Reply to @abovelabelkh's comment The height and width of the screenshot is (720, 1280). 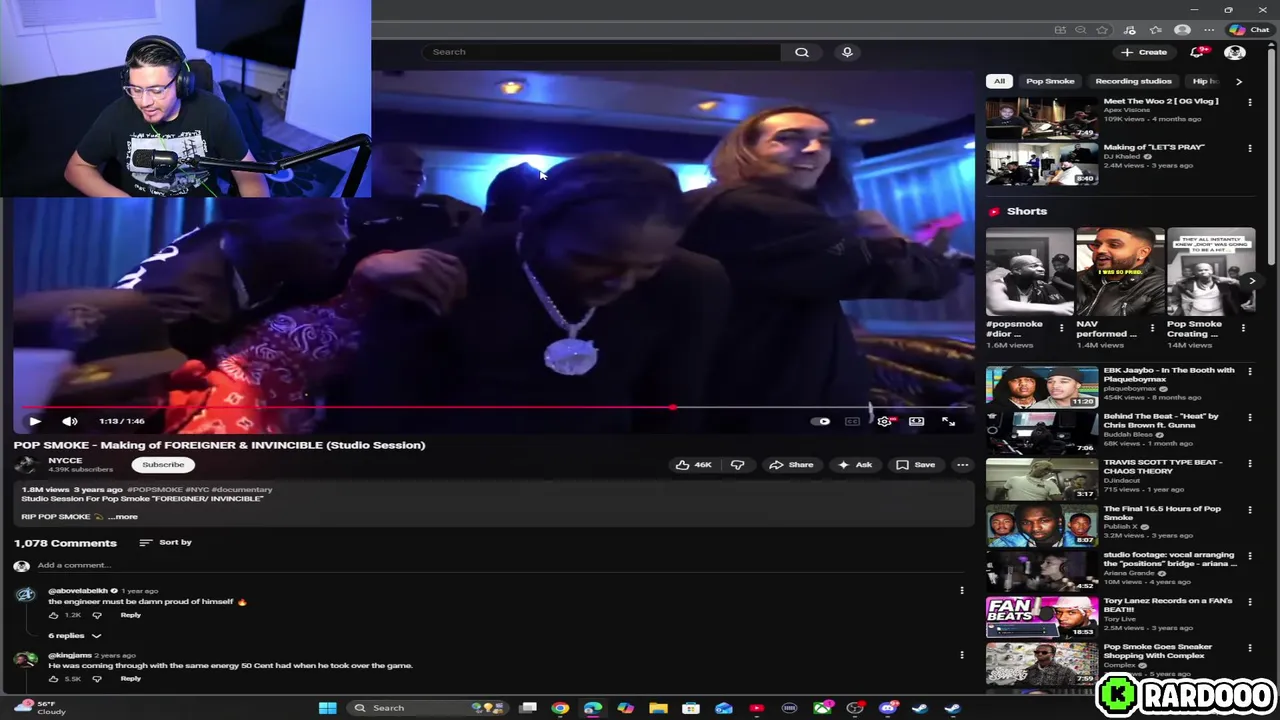tap(131, 615)
